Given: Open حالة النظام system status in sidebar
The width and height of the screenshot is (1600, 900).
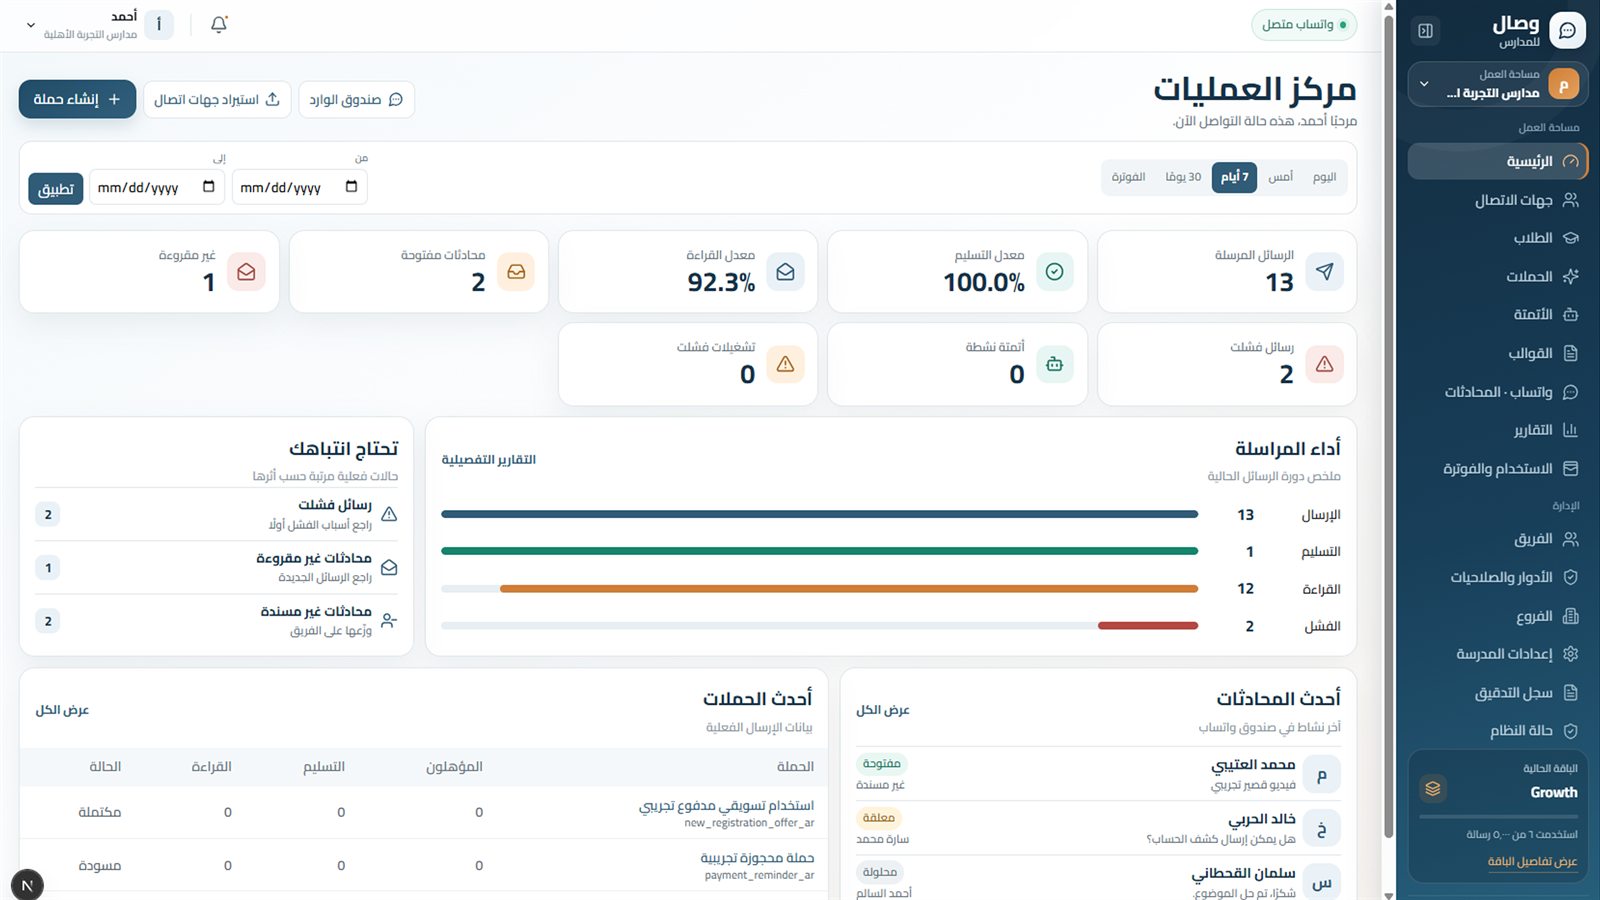Looking at the screenshot, I should (x=1497, y=731).
